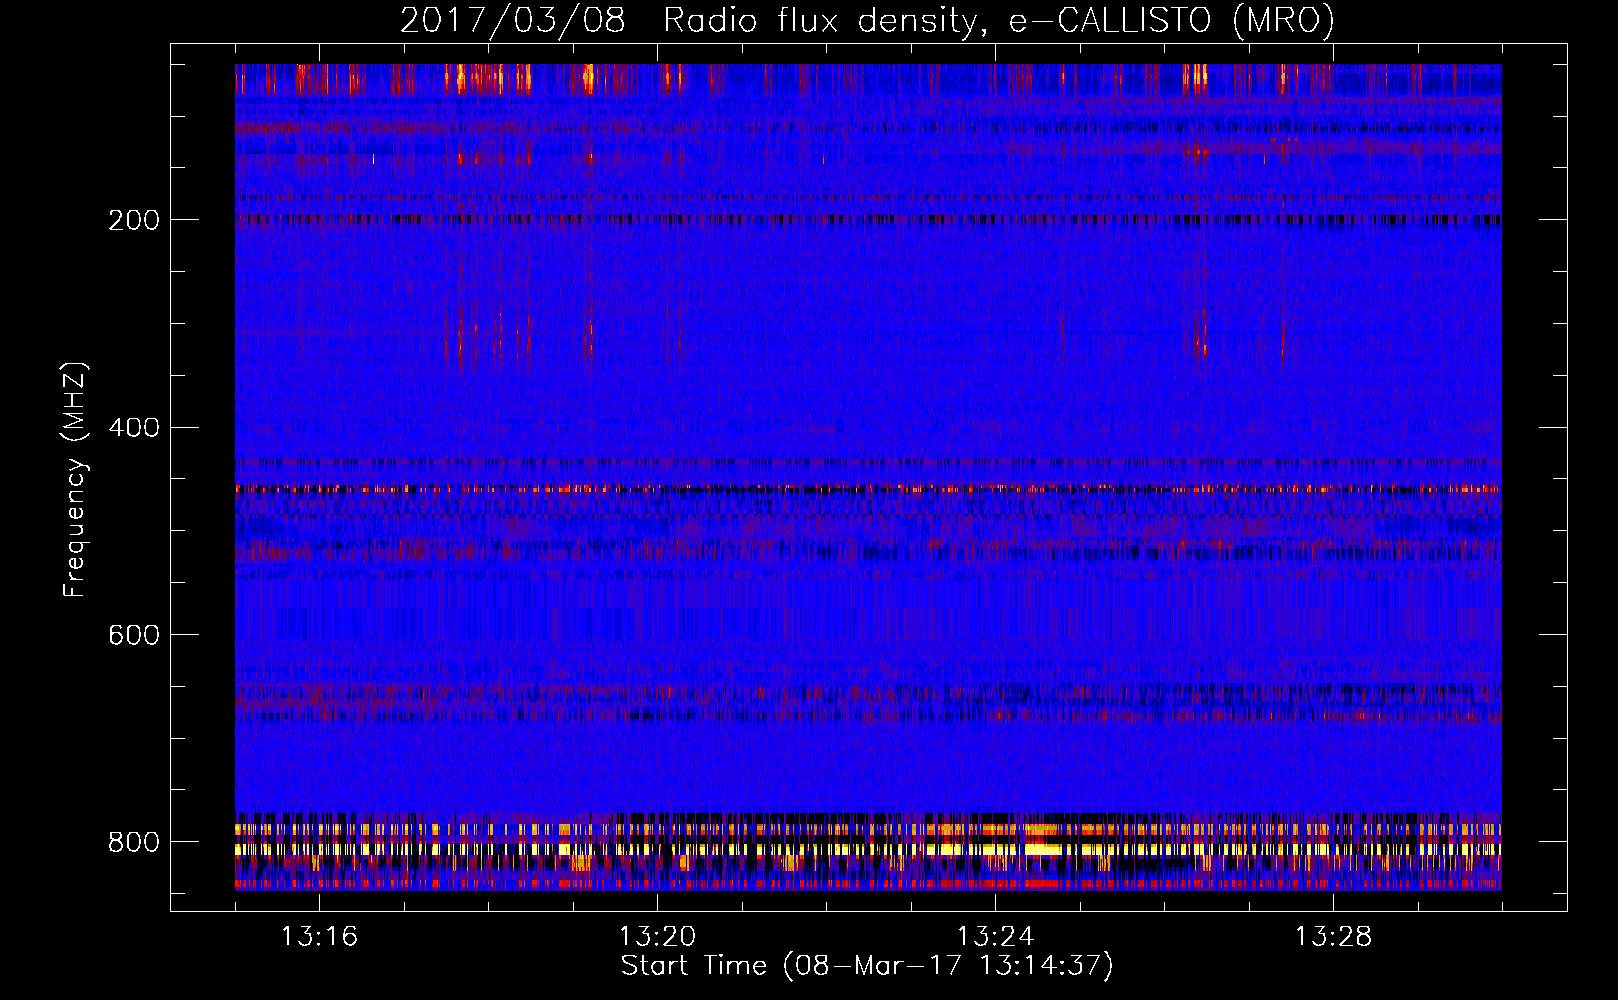
Task: Click the '13:24' time tick label
Action: [x=995, y=937]
